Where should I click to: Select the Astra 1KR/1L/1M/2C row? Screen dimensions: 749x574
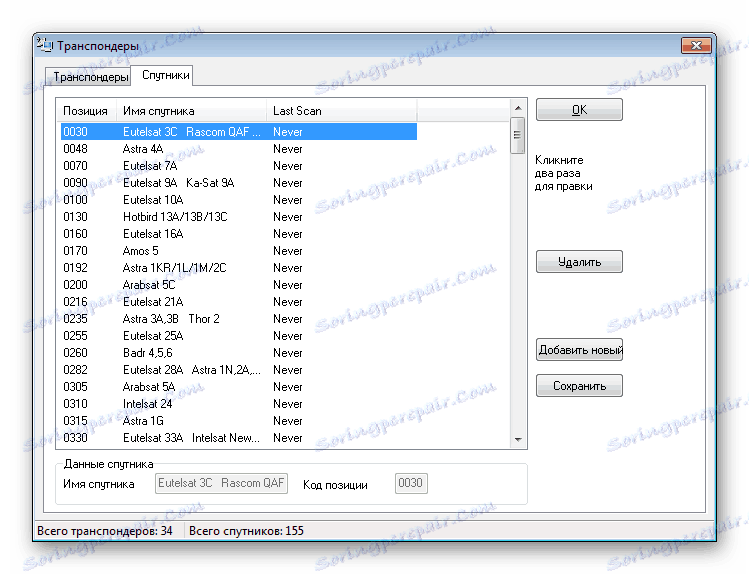pyautogui.click(x=239, y=268)
